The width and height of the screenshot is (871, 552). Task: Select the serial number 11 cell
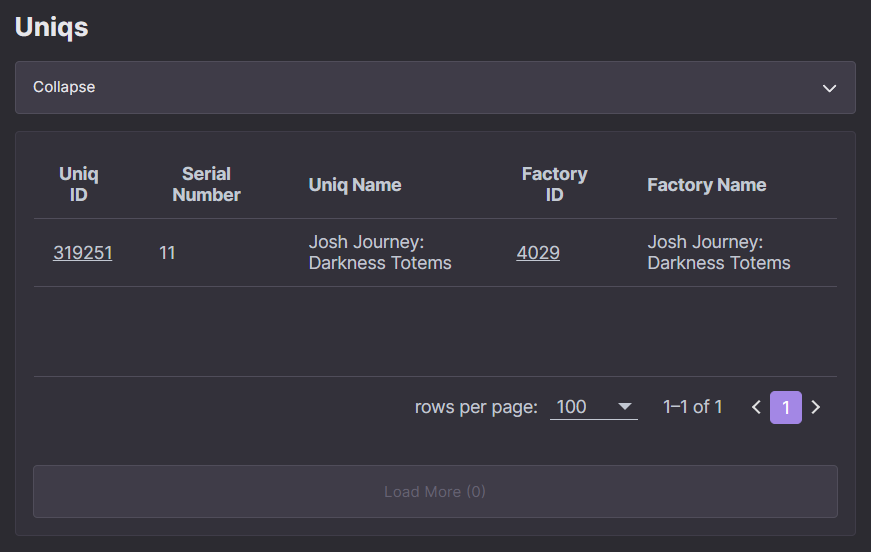[x=167, y=253]
